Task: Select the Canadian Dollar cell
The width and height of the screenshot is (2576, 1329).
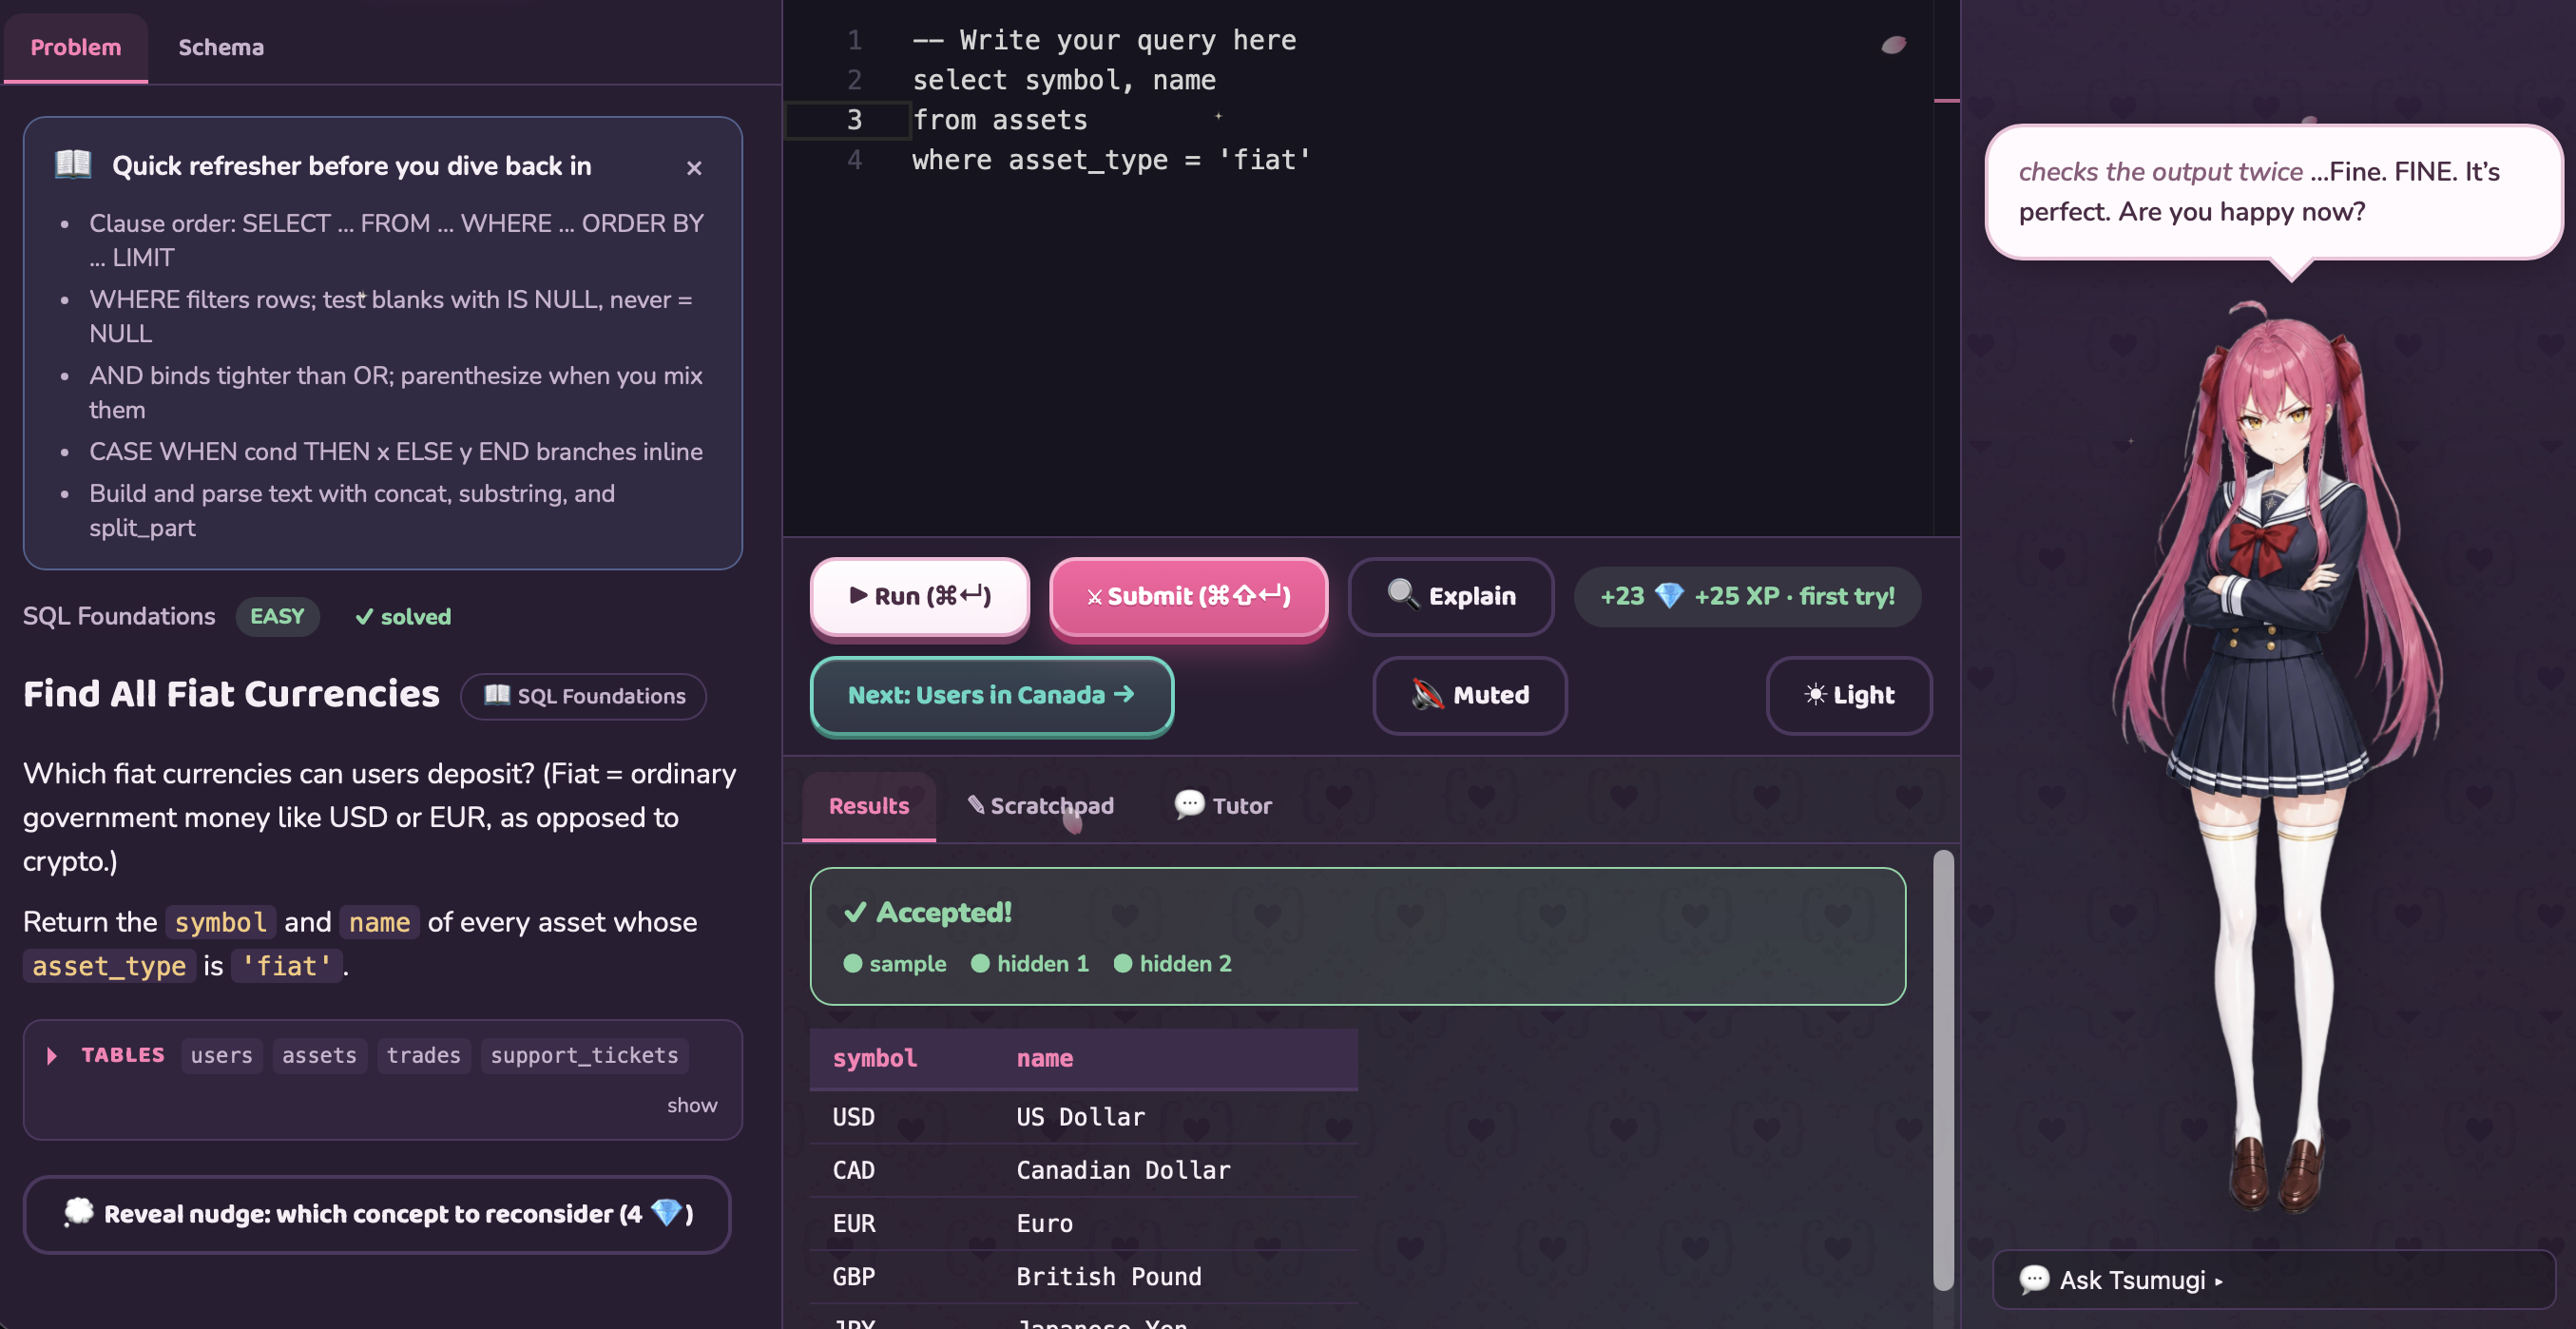Action: tap(1123, 1170)
